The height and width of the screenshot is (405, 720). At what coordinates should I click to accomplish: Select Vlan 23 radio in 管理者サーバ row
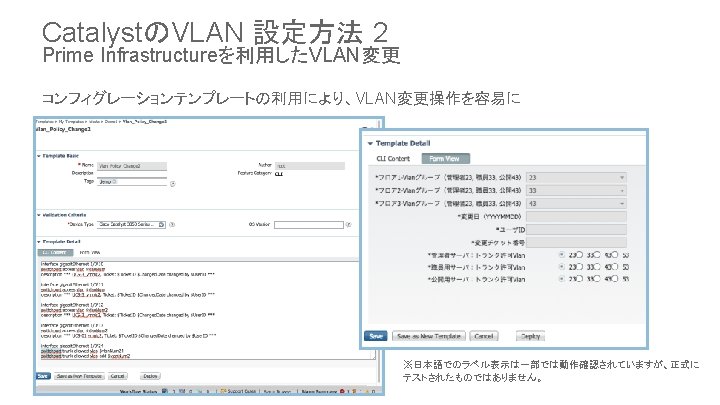[562, 254]
